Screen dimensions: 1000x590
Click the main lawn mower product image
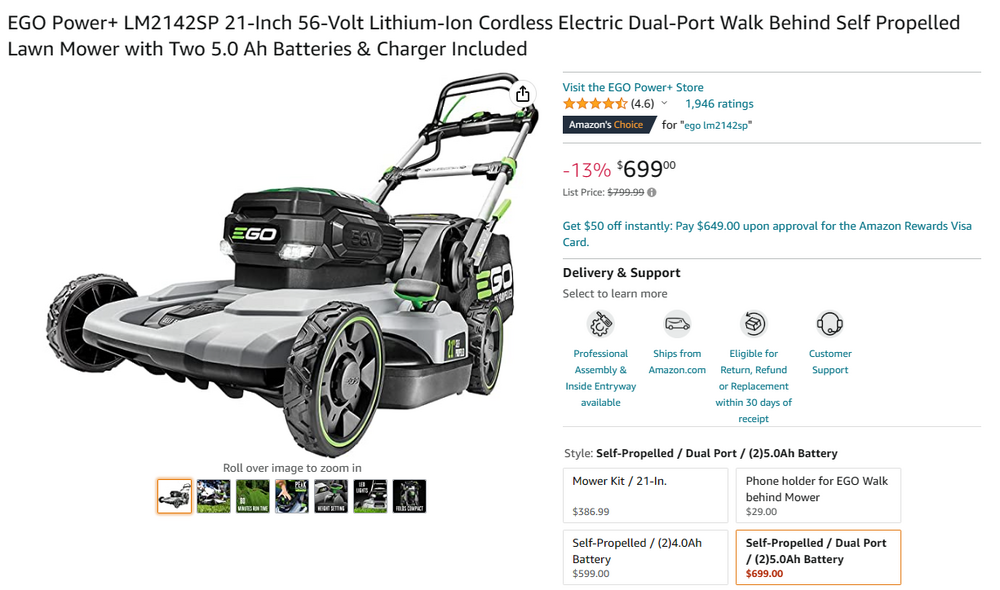point(292,265)
